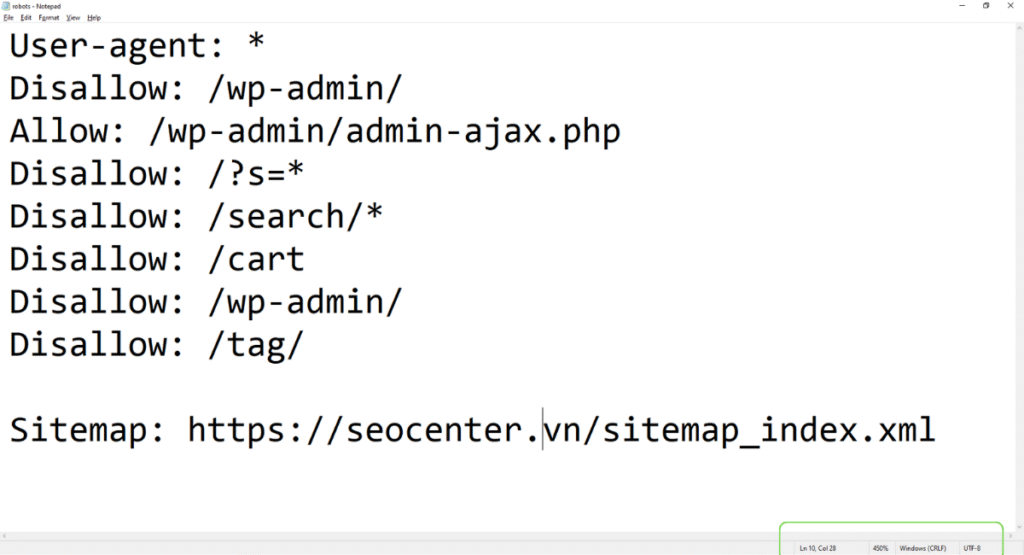Viewport: 1024px width, 555px height.
Task: Open the View menu
Action: [73, 18]
